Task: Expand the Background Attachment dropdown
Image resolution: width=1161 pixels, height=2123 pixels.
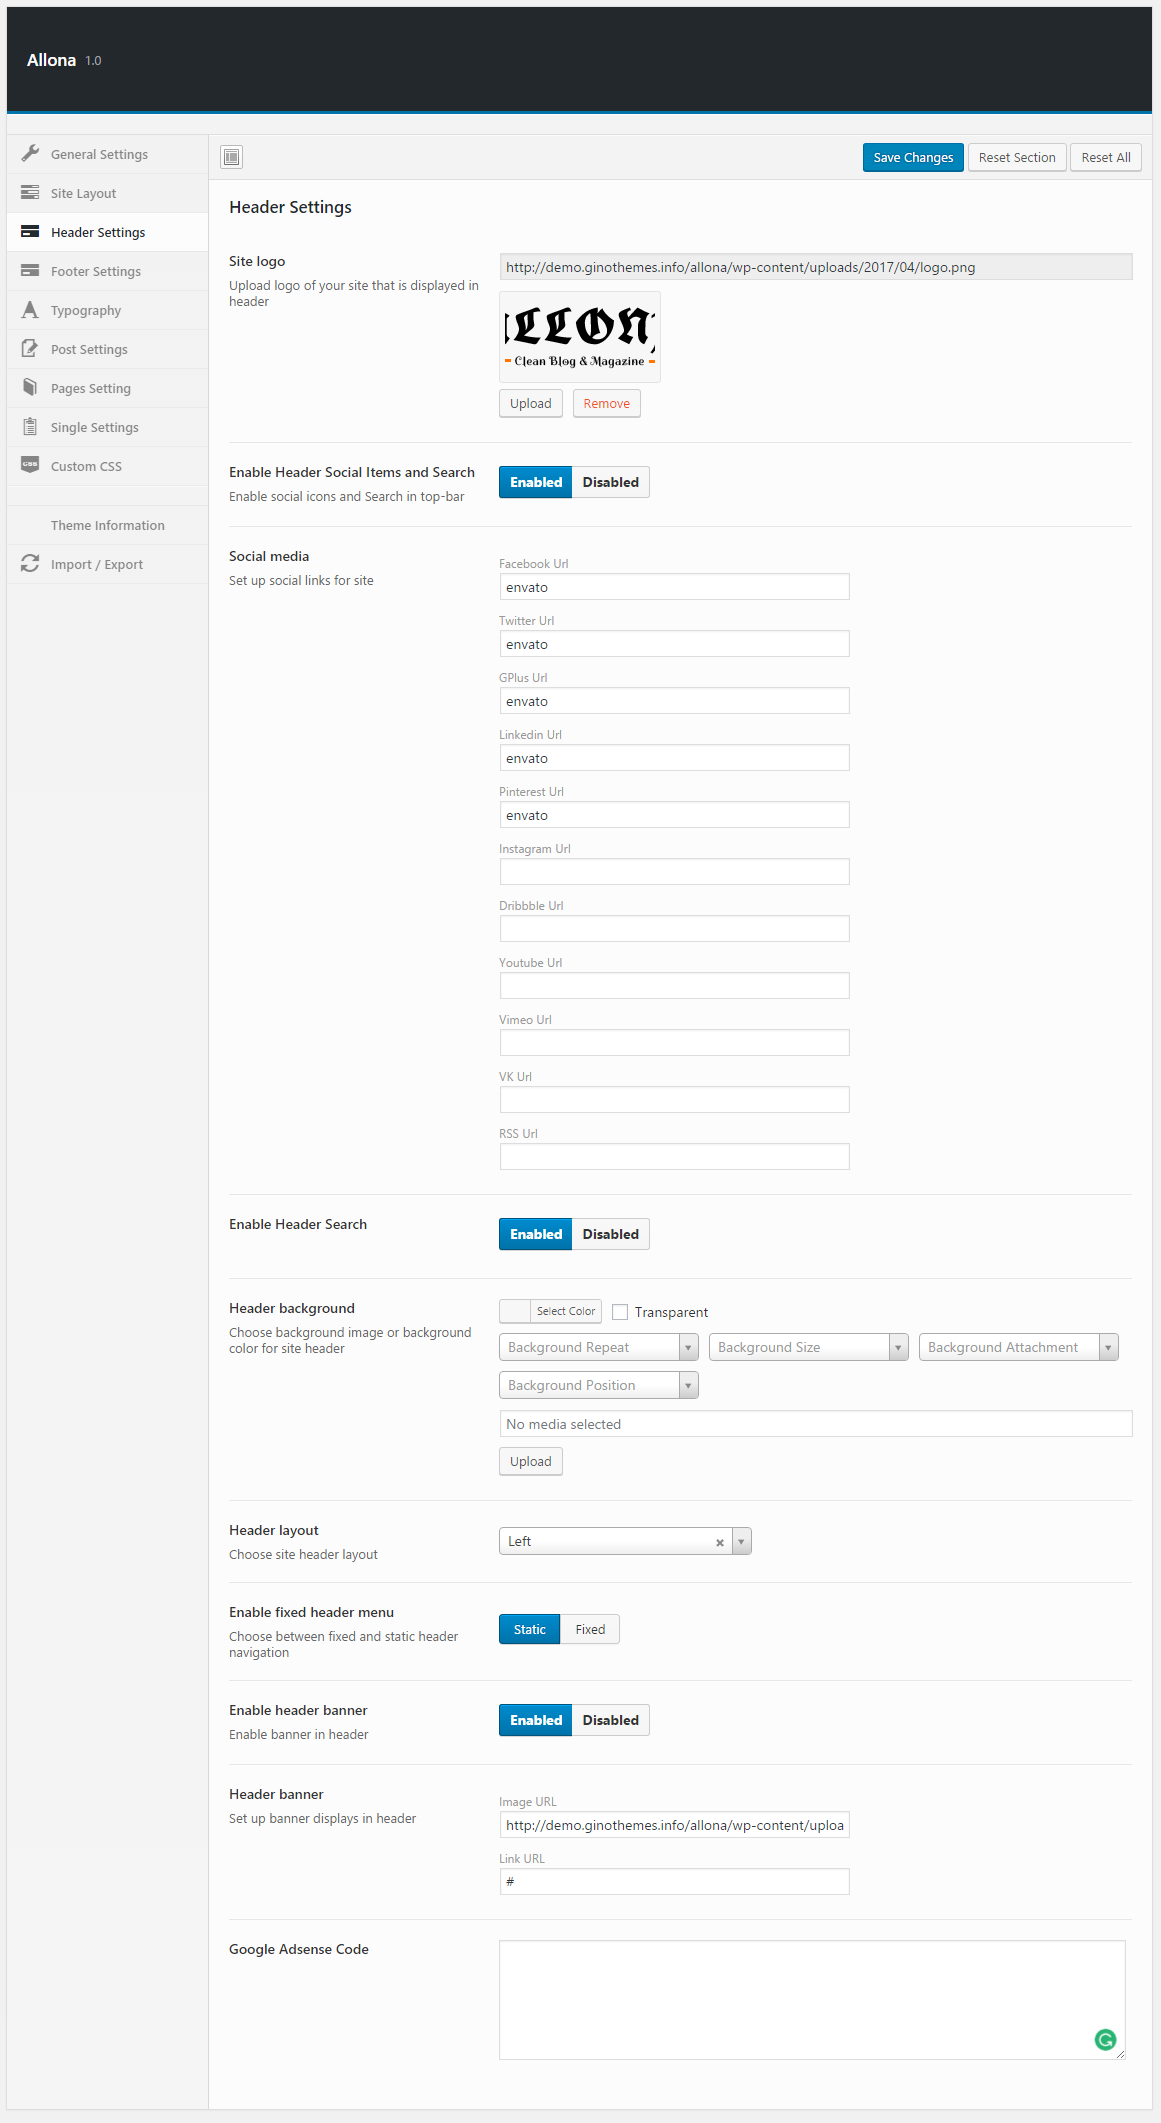Action: coord(1018,1347)
